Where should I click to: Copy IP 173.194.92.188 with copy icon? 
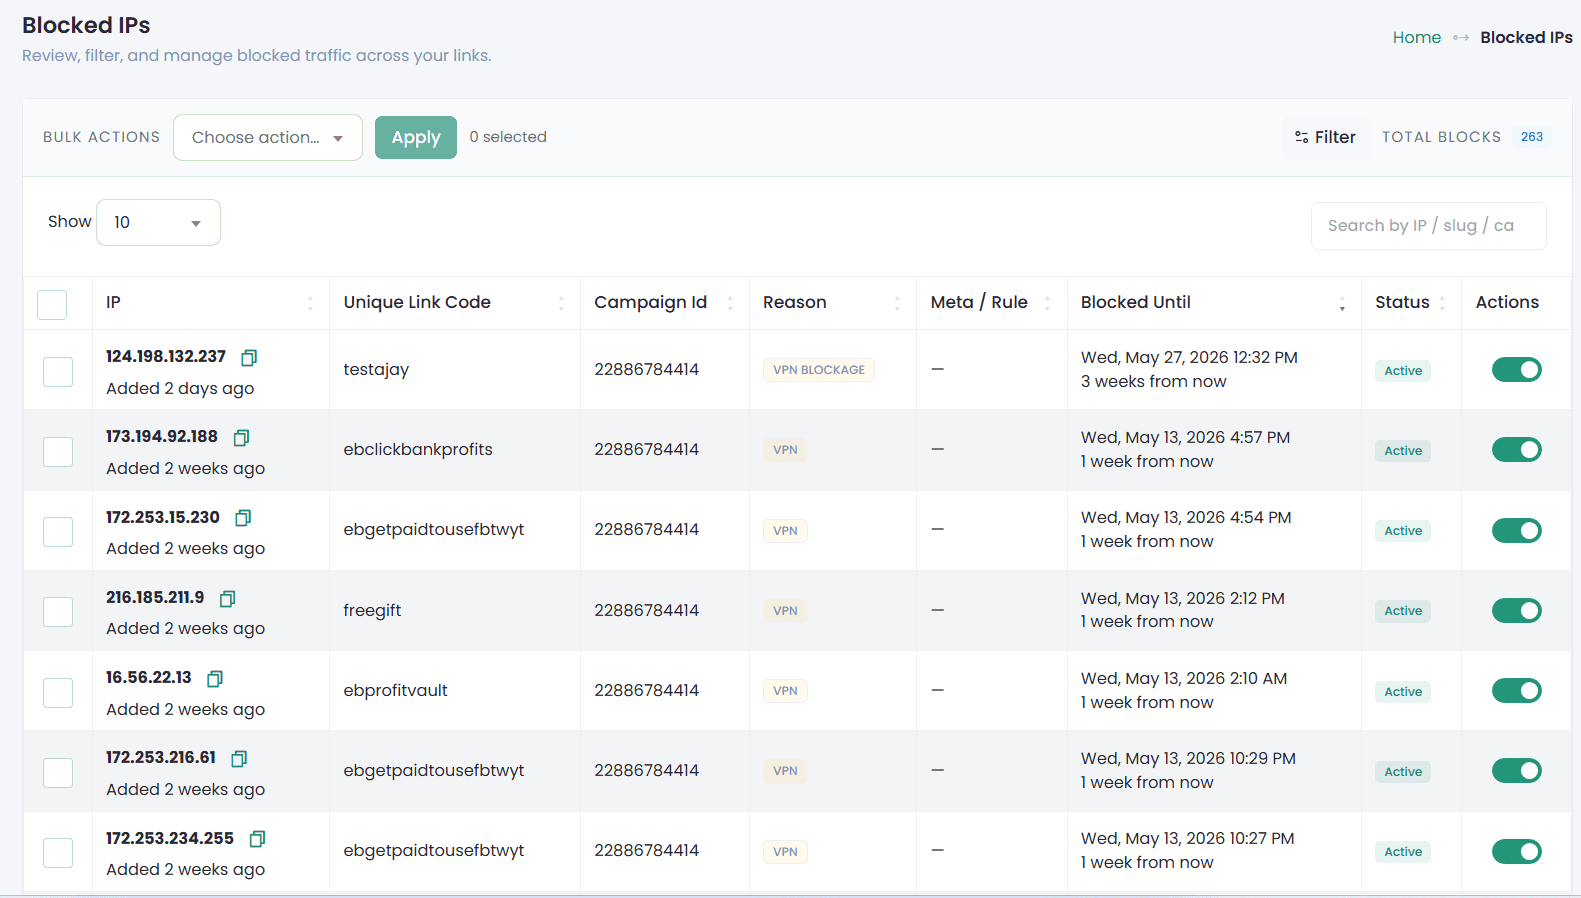pos(241,437)
